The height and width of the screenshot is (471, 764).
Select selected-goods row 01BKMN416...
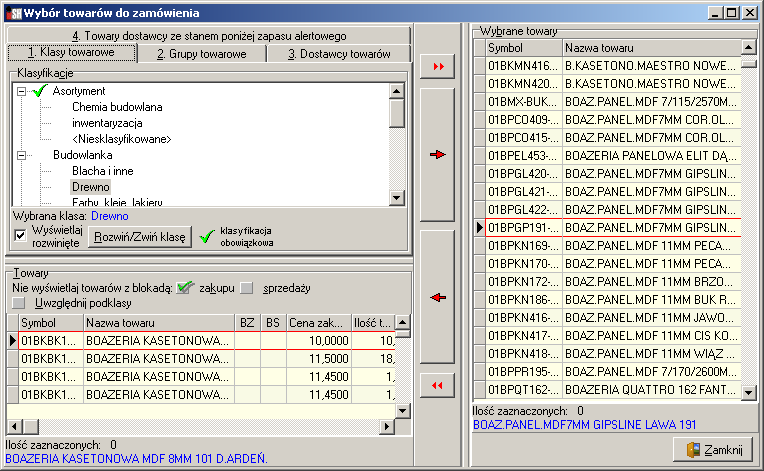pyautogui.click(x=608, y=66)
